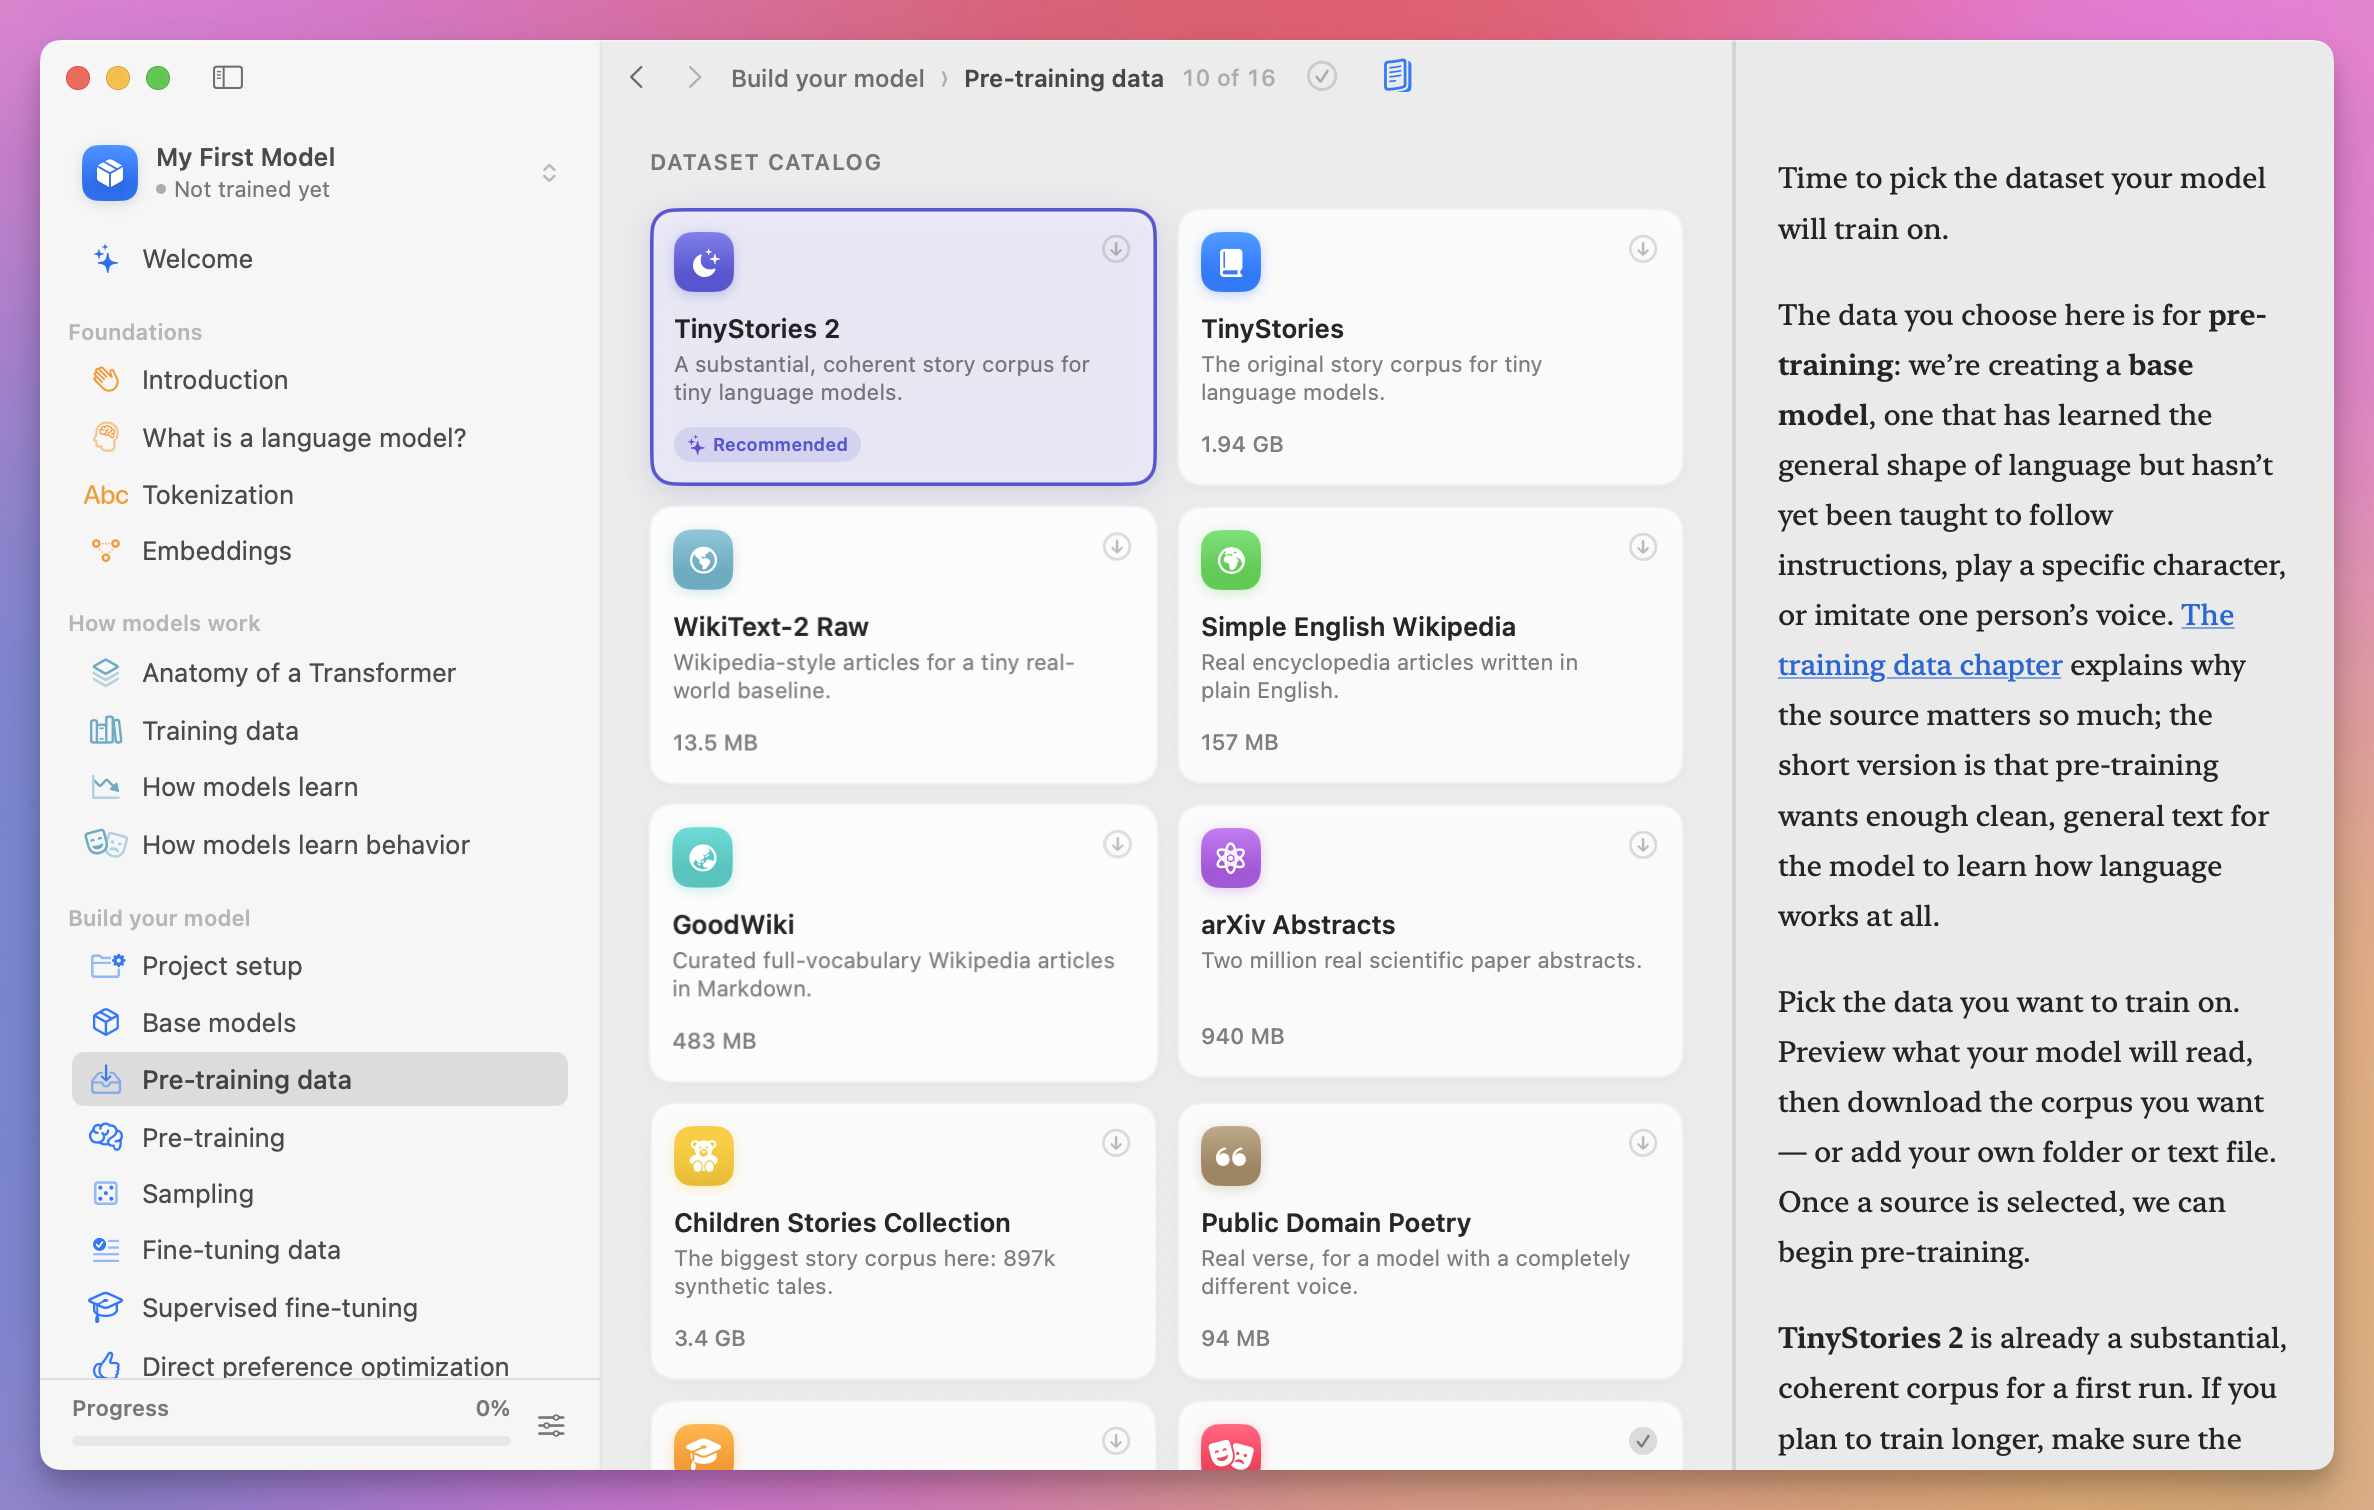Click the Build your model breadcrumb
2374x1510 pixels.
coord(828,78)
